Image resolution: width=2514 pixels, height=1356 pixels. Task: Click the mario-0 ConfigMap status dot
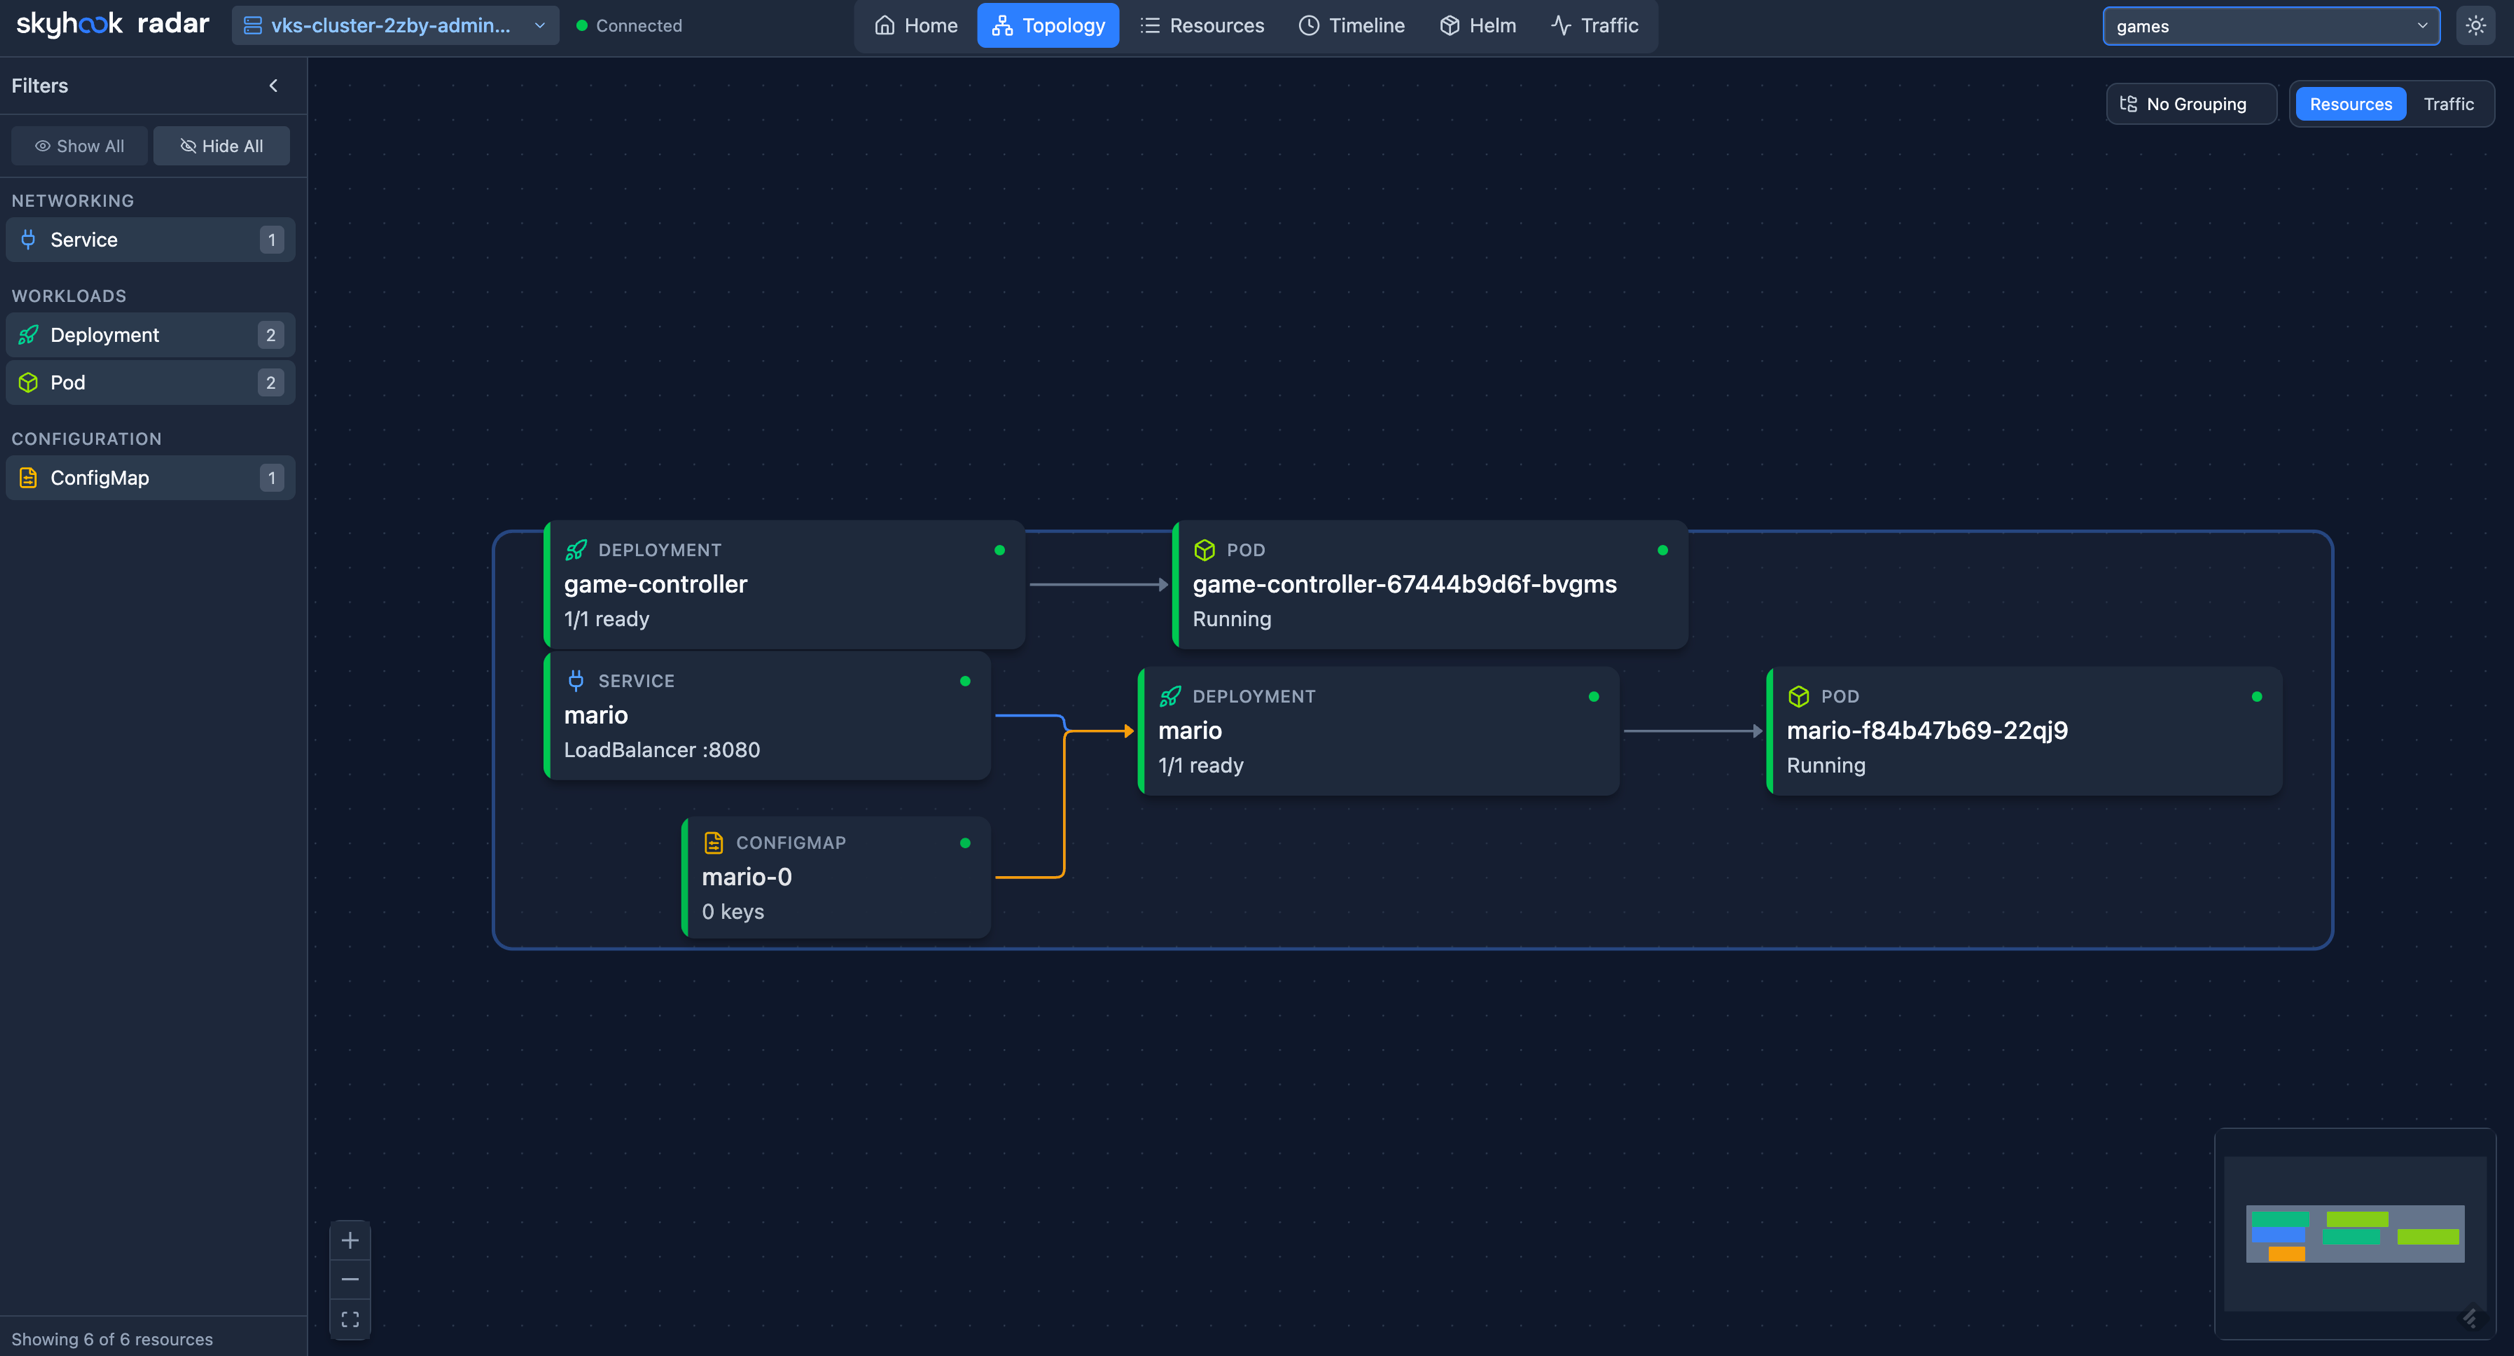965,843
